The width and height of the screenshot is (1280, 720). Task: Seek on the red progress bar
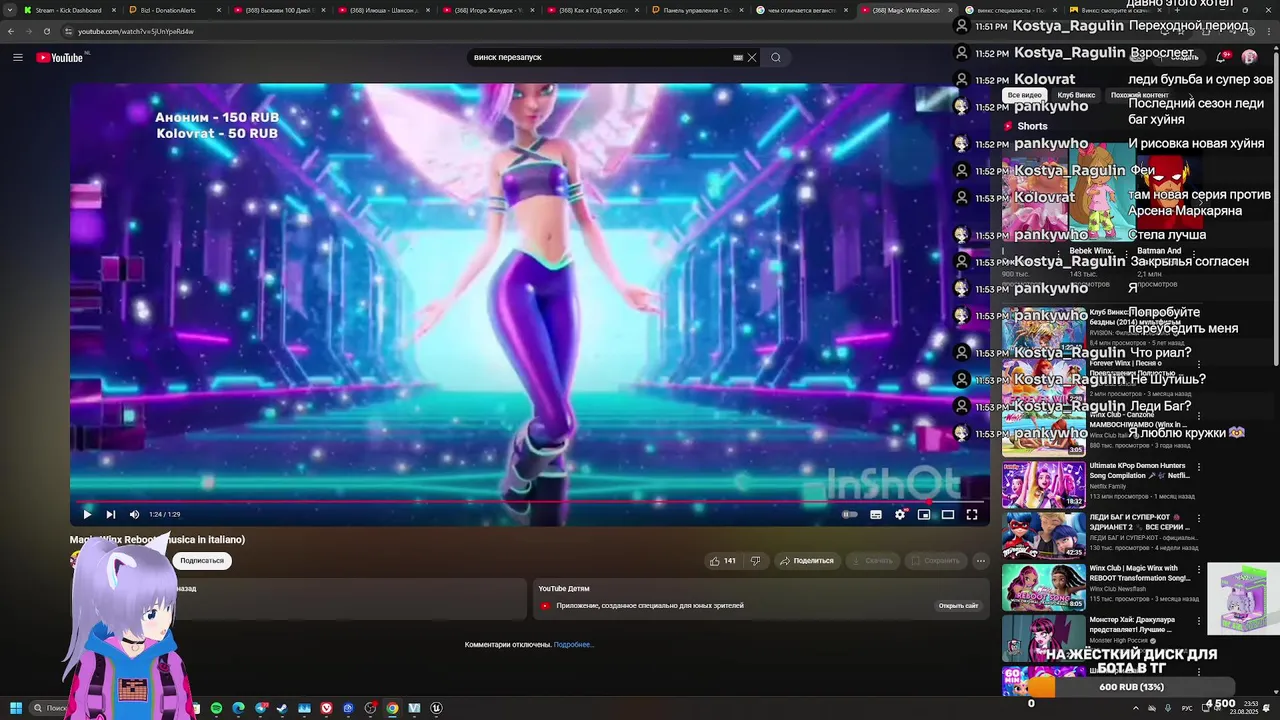tap(530, 501)
